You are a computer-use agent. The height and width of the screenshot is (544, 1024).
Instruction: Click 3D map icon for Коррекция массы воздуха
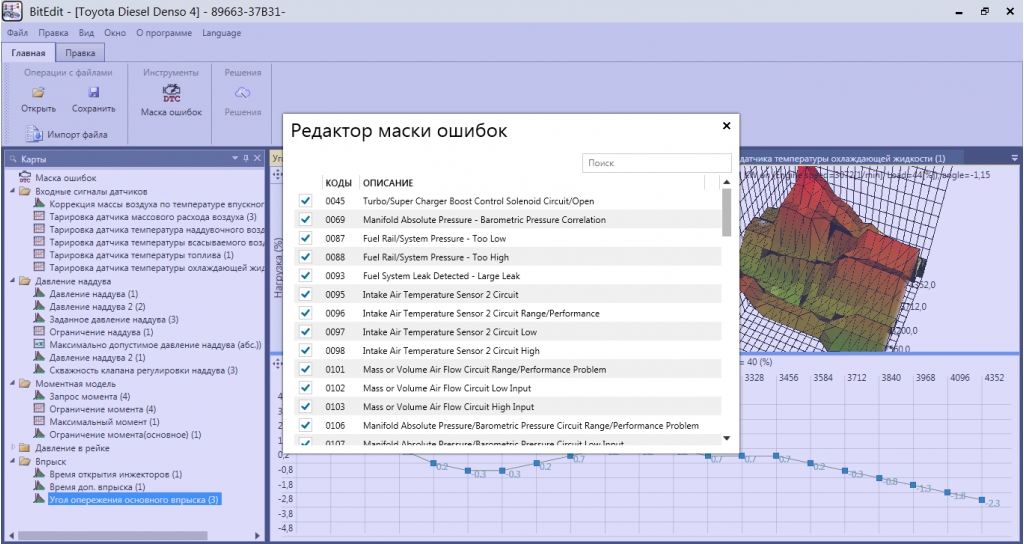click(39, 204)
